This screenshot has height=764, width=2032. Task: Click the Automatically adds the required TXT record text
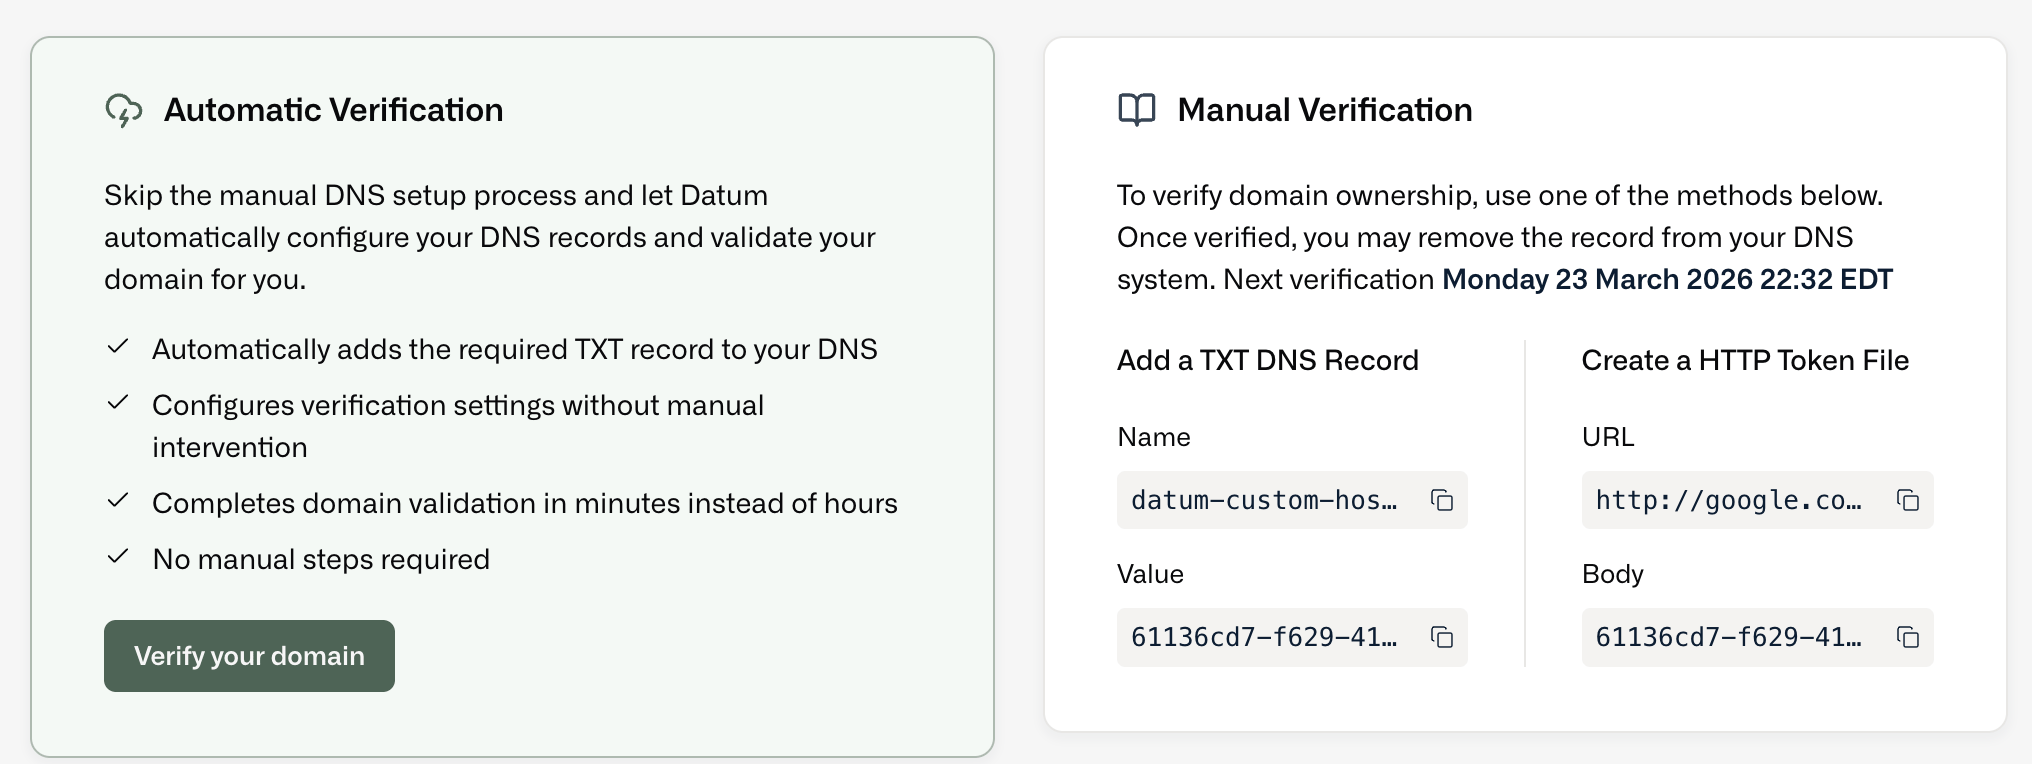pyautogui.click(x=515, y=349)
